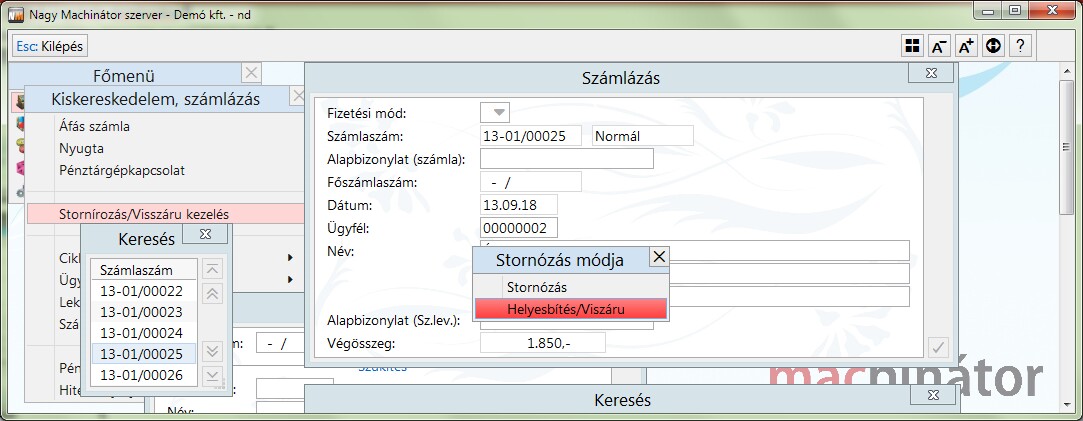Viewport: 1083px width, 421px height.
Task: Click the Végösszeg field 1.850,-
Action: pyautogui.click(x=543, y=343)
